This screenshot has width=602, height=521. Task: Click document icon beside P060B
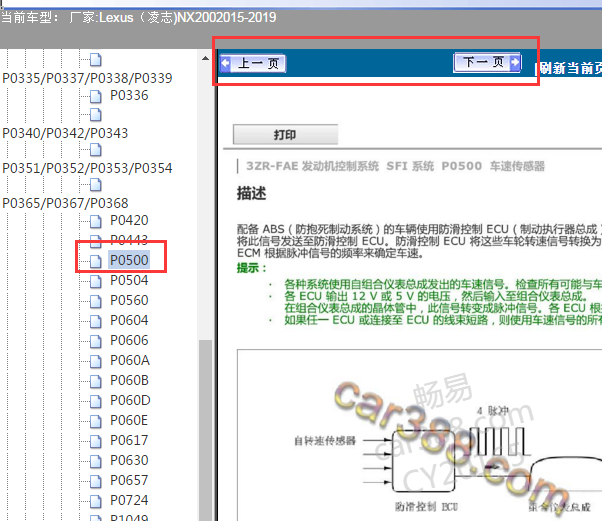click(96, 381)
